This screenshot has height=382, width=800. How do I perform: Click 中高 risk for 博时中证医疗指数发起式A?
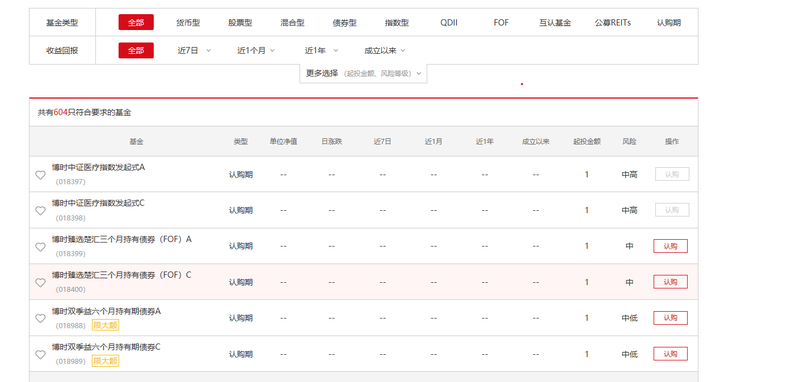(x=630, y=174)
